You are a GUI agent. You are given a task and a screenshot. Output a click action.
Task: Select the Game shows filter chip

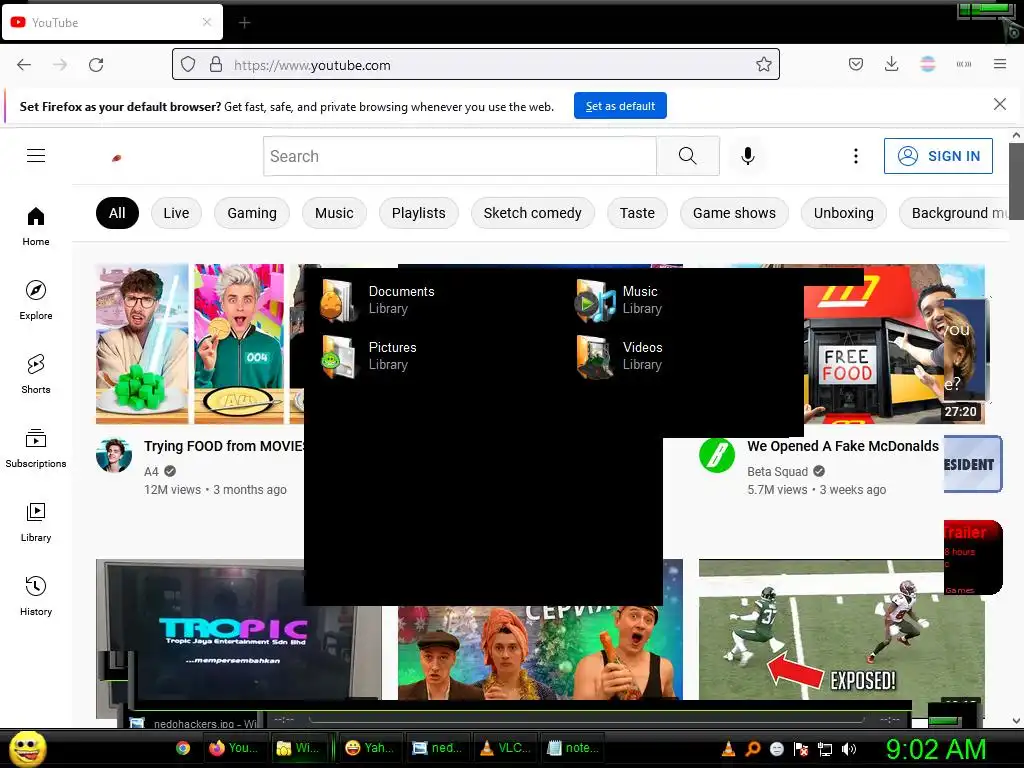[734, 213]
